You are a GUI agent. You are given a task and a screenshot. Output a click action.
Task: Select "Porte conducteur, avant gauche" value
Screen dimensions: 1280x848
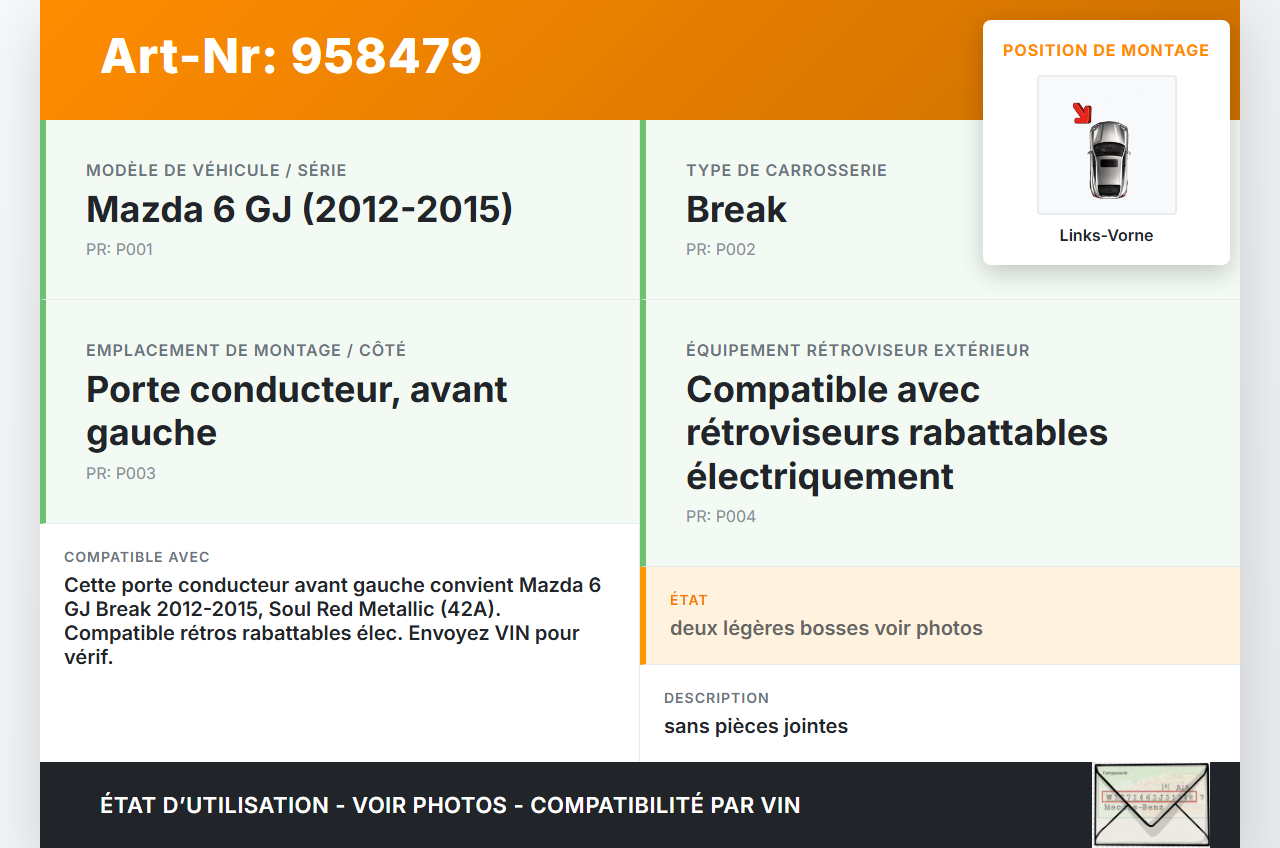coord(297,411)
